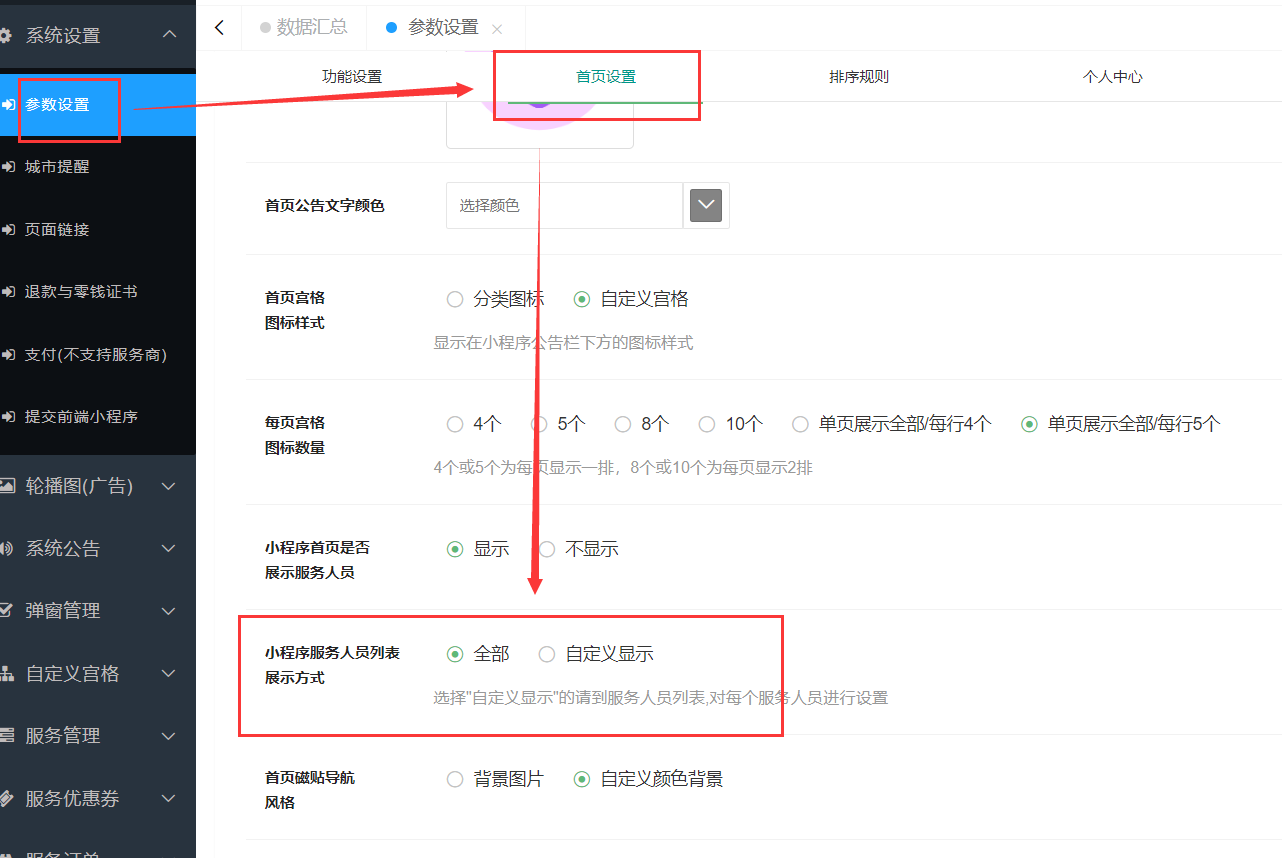Viewport: 1282px width, 858px height.
Task: Select 自定义显示 for staff list display
Action: coord(547,654)
